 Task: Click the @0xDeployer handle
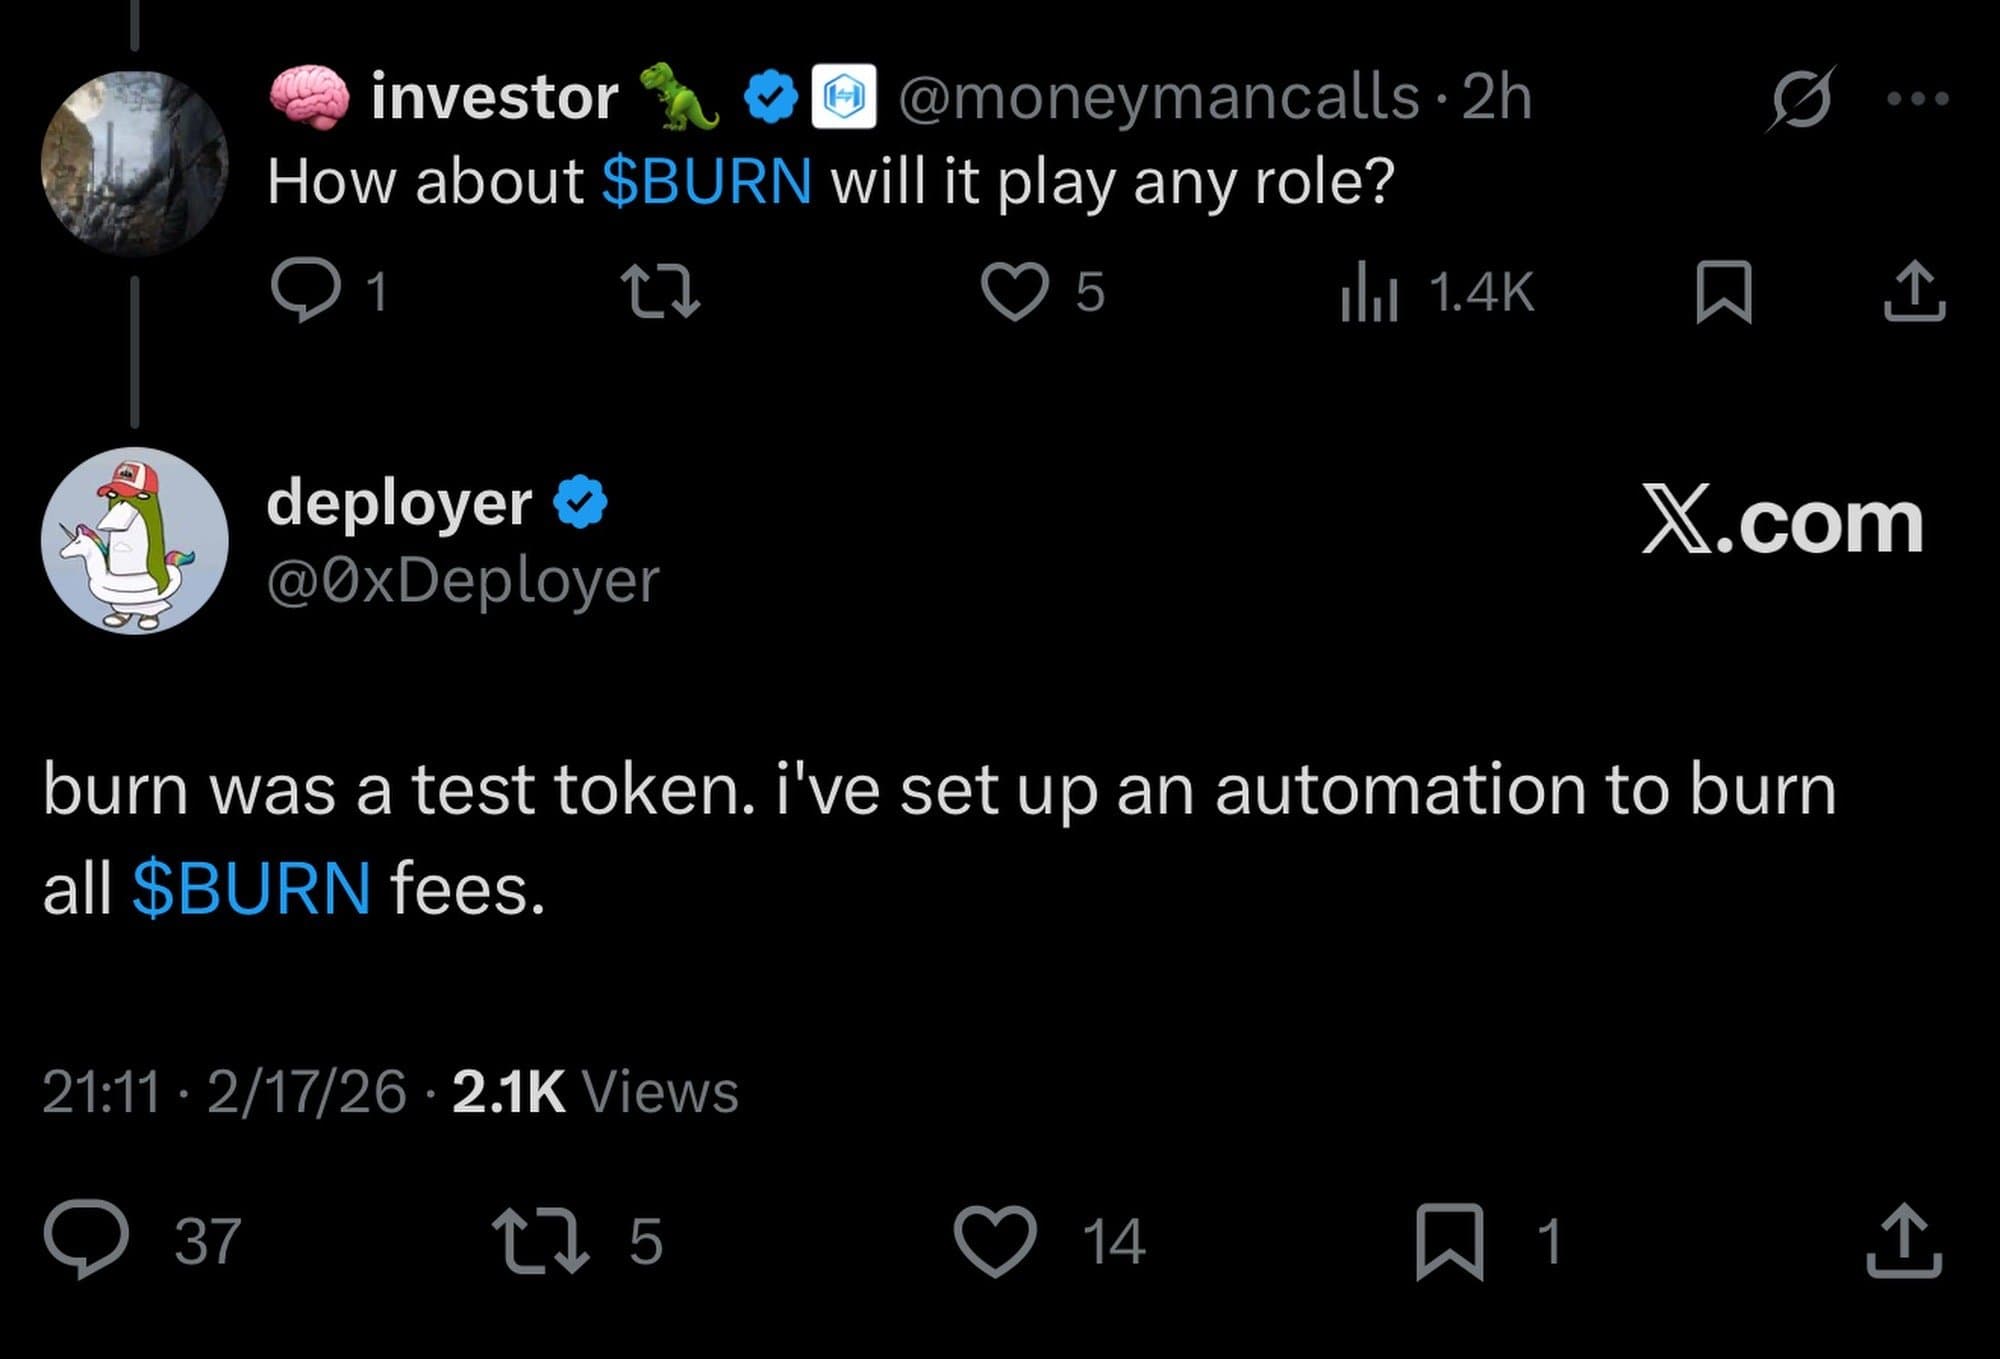[x=463, y=580]
